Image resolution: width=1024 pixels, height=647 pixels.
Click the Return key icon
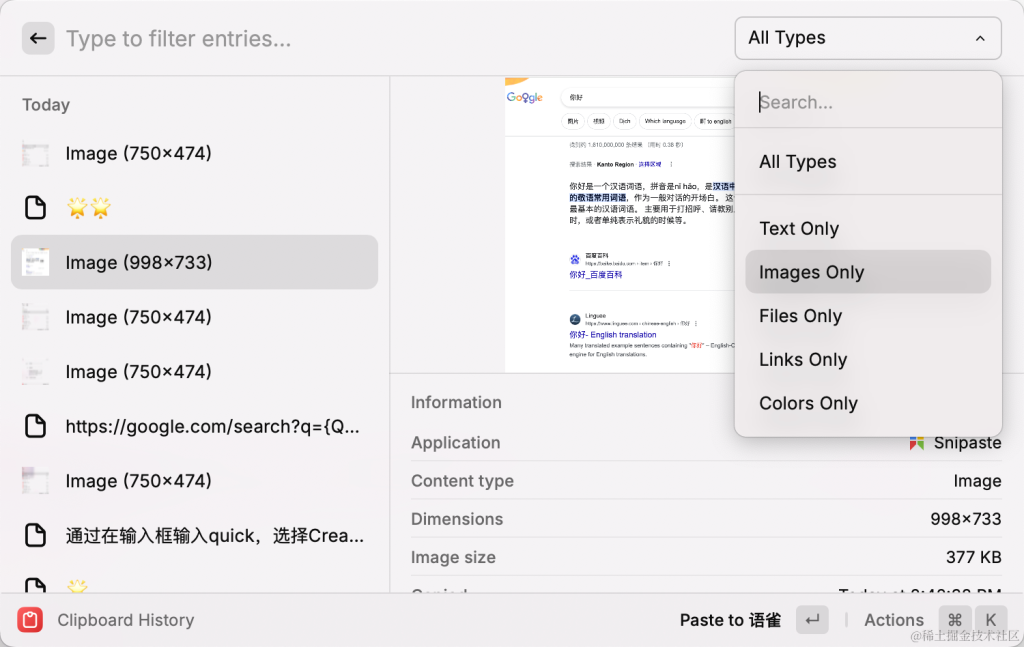[x=812, y=620]
